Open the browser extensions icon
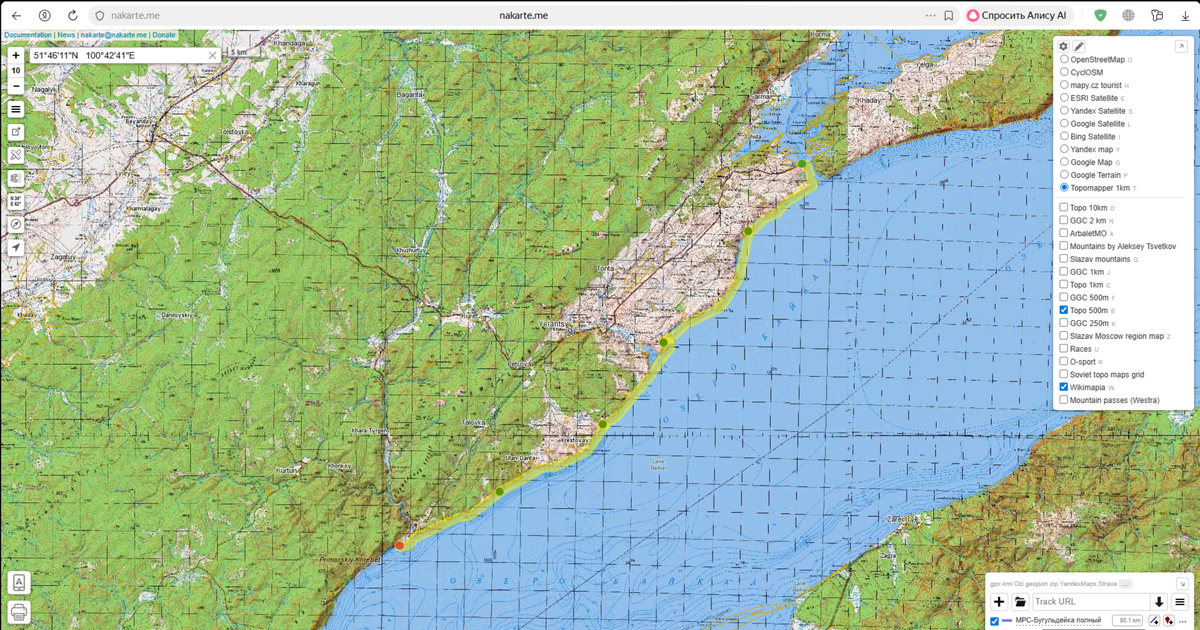Viewport: 1200px width, 630px height. point(1157,16)
